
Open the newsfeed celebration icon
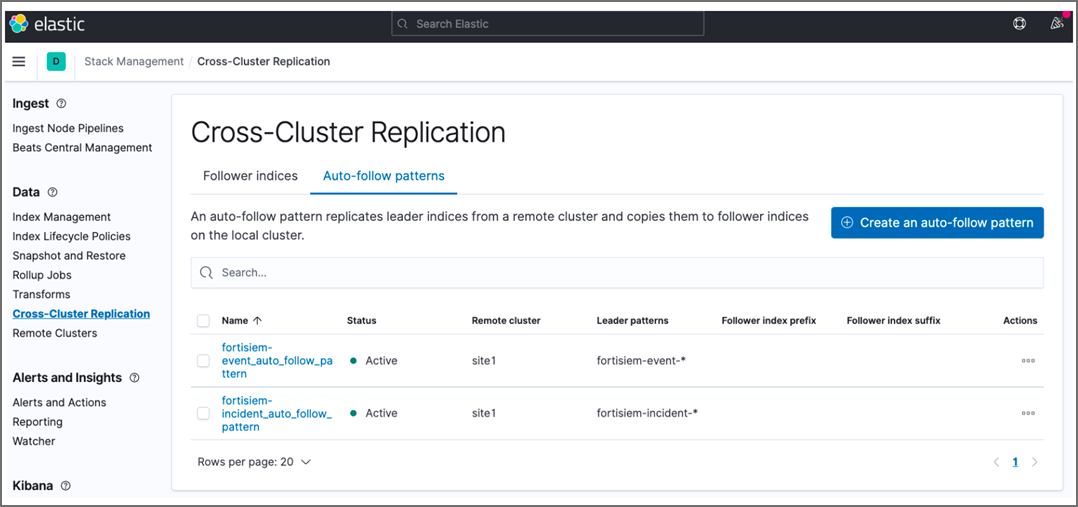[x=1056, y=24]
